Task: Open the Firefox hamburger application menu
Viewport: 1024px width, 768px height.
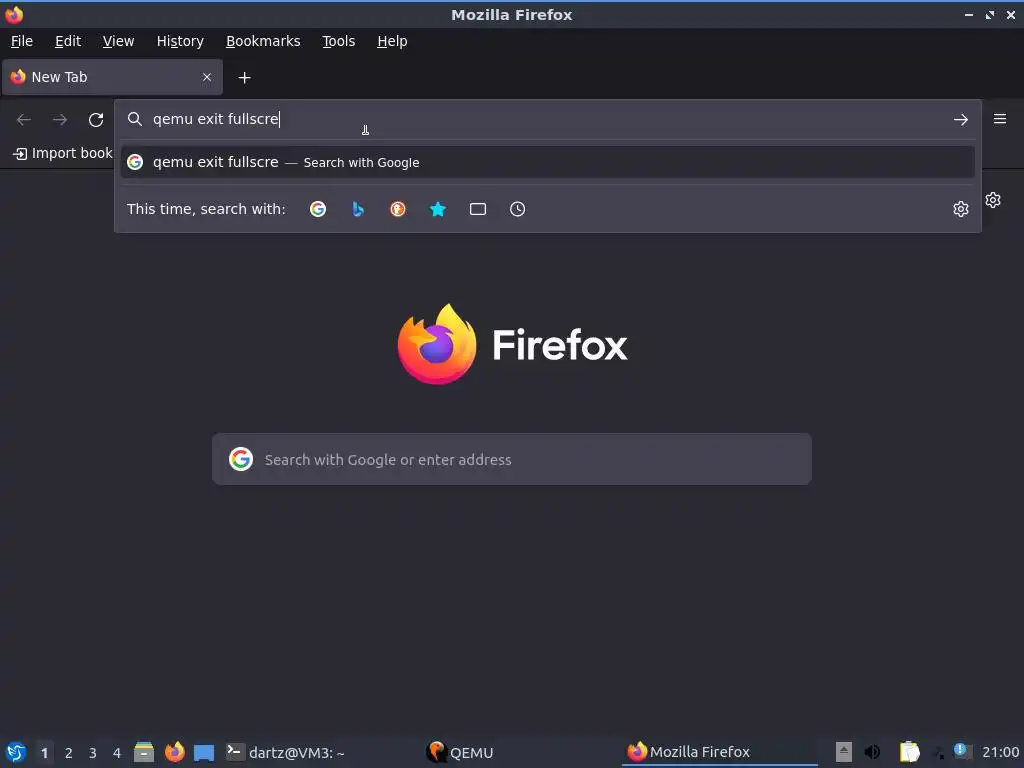Action: [1000, 119]
